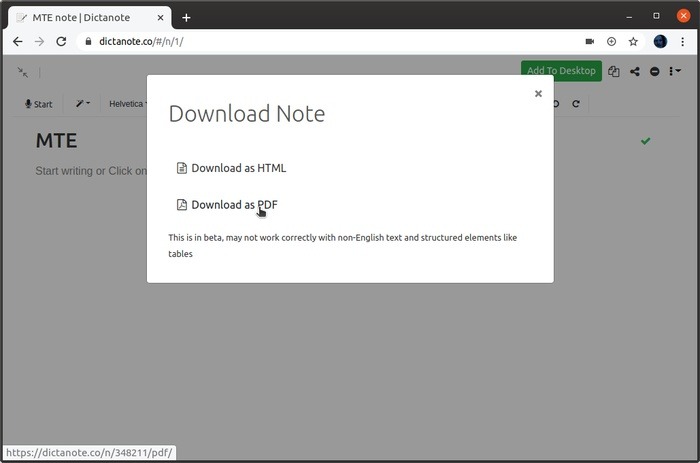Click Add To Desktop button

tap(561, 71)
